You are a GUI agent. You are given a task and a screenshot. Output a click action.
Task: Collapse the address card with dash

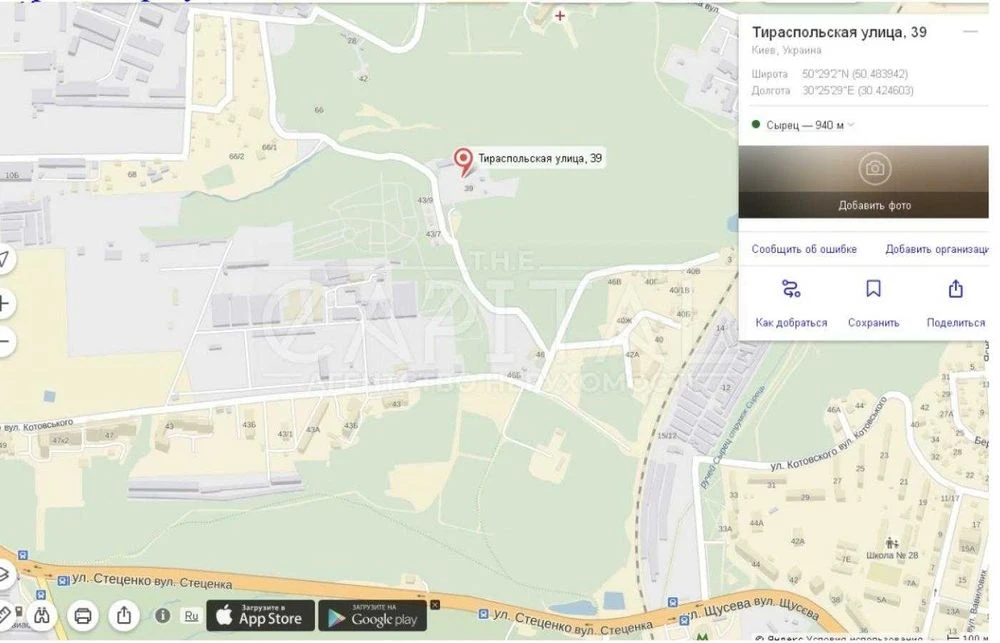(970, 31)
